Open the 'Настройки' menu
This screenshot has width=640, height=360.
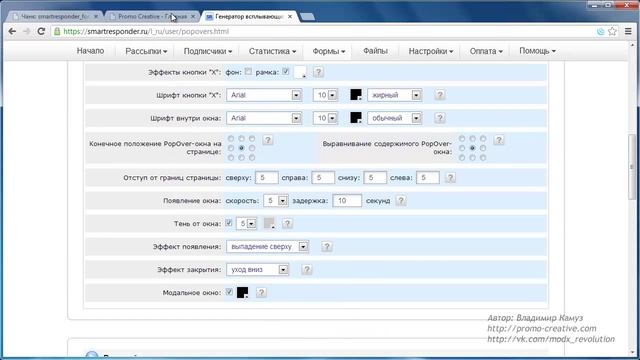pyautogui.click(x=431, y=51)
